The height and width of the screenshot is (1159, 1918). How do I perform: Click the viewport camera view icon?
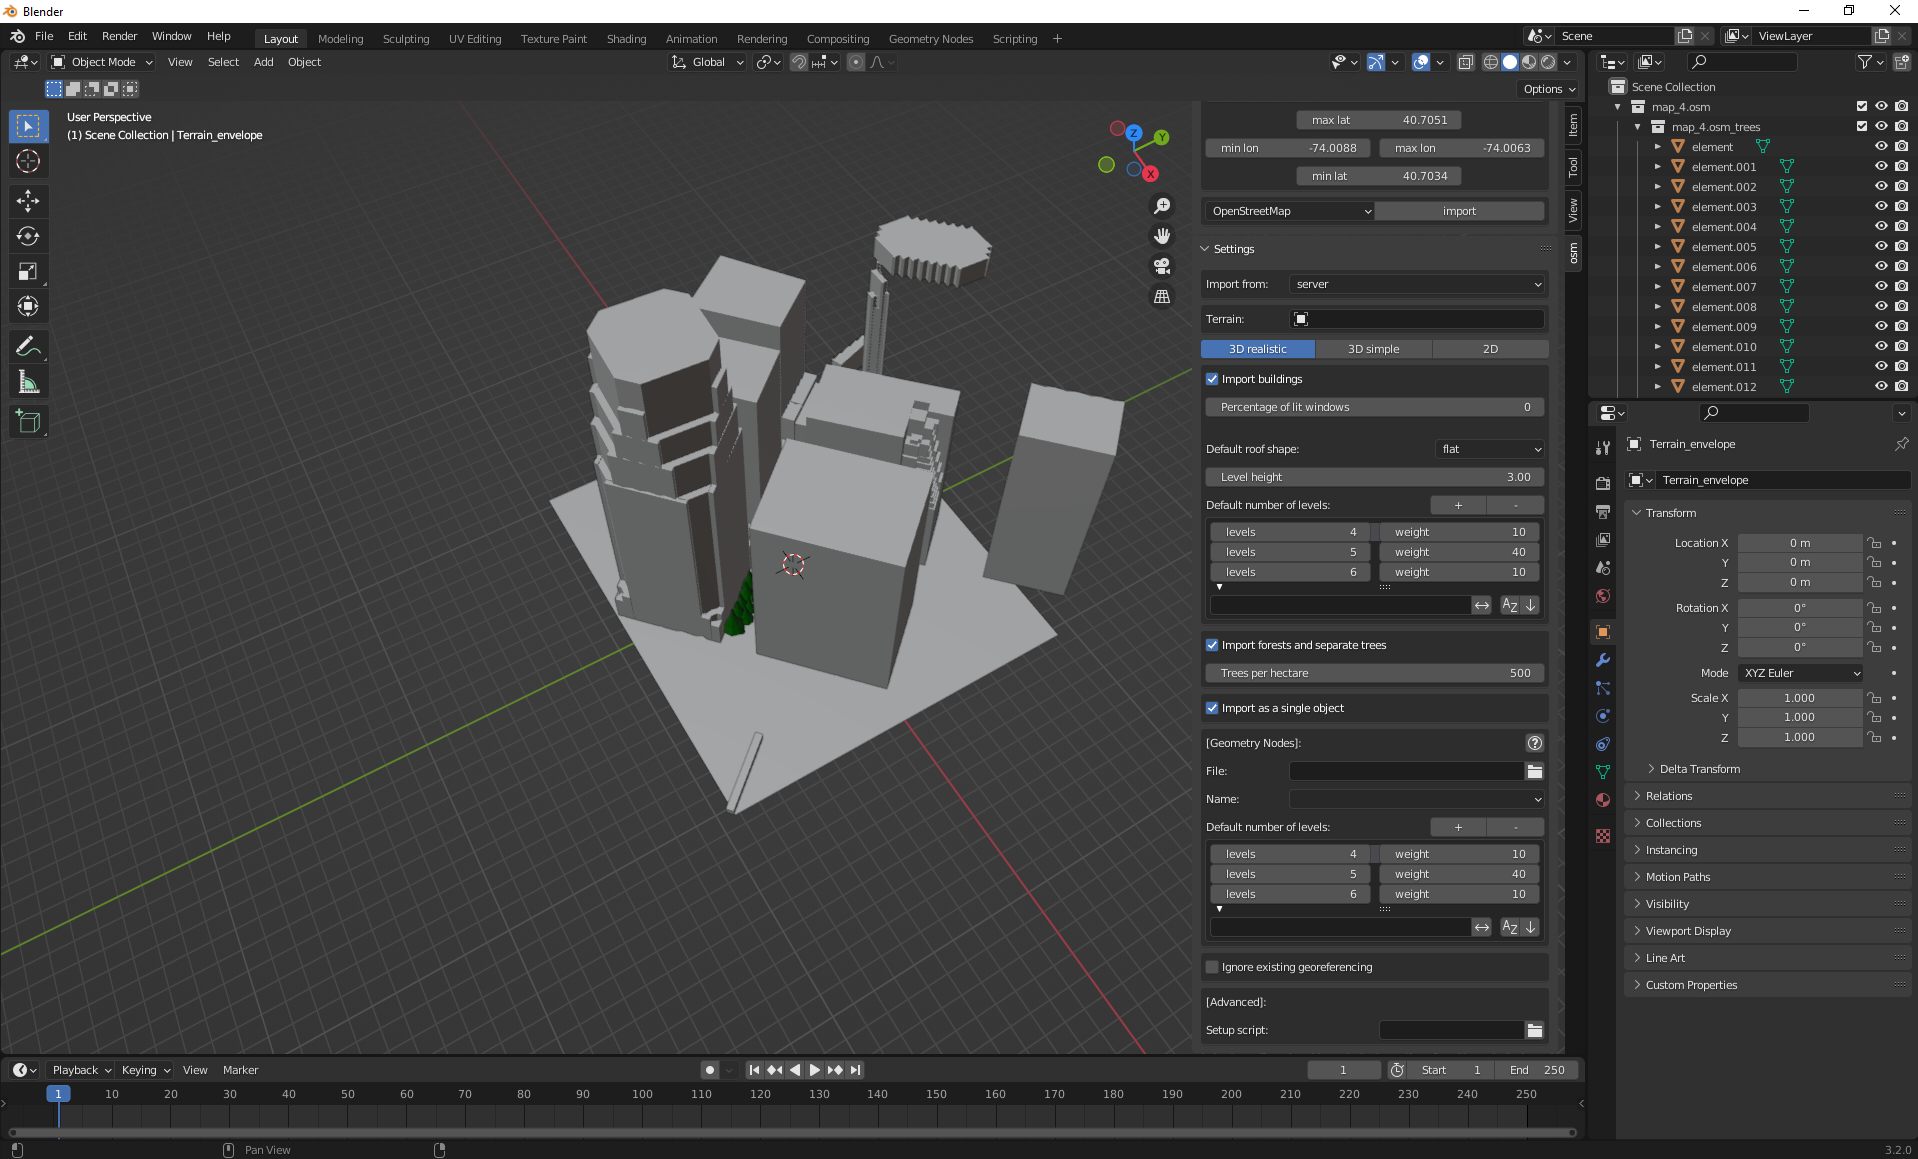click(x=1161, y=266)
